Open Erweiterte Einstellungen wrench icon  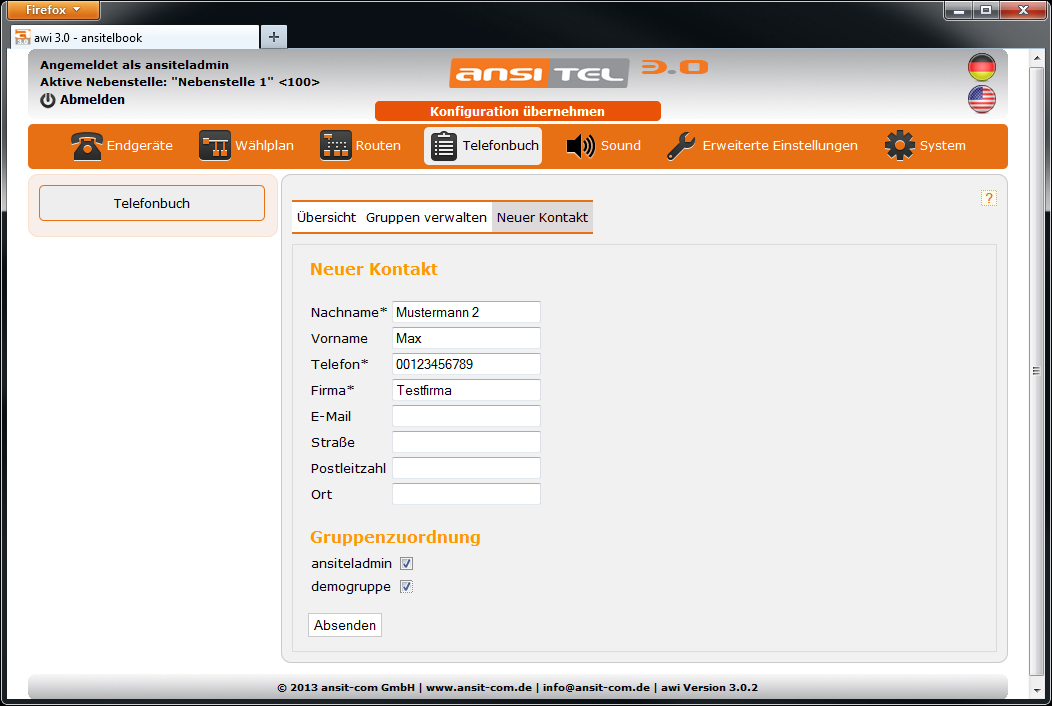pyautogui.click(x=681, y=146)
